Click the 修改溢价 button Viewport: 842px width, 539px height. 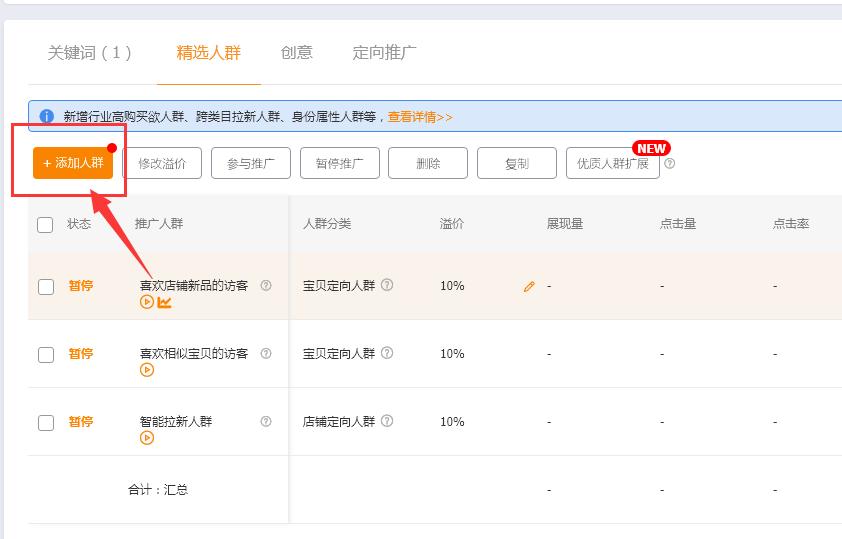point(162,163)
